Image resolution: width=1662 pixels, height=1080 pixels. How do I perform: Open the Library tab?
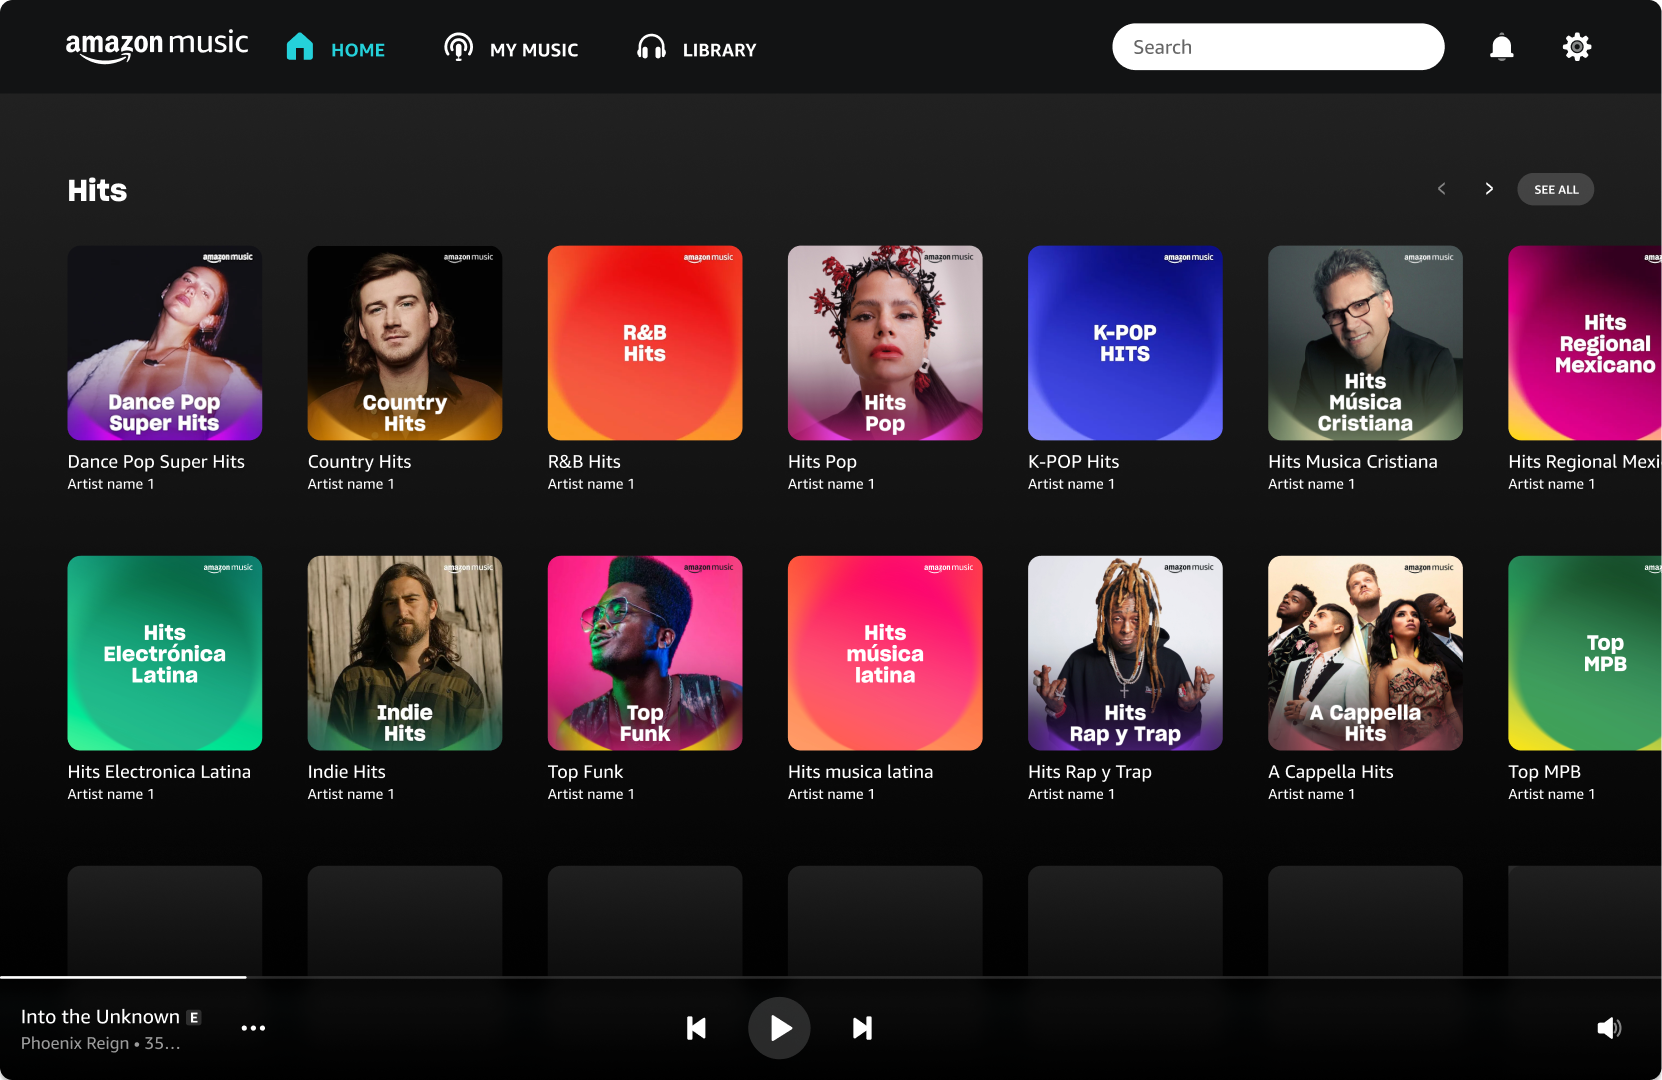(697, 49)
